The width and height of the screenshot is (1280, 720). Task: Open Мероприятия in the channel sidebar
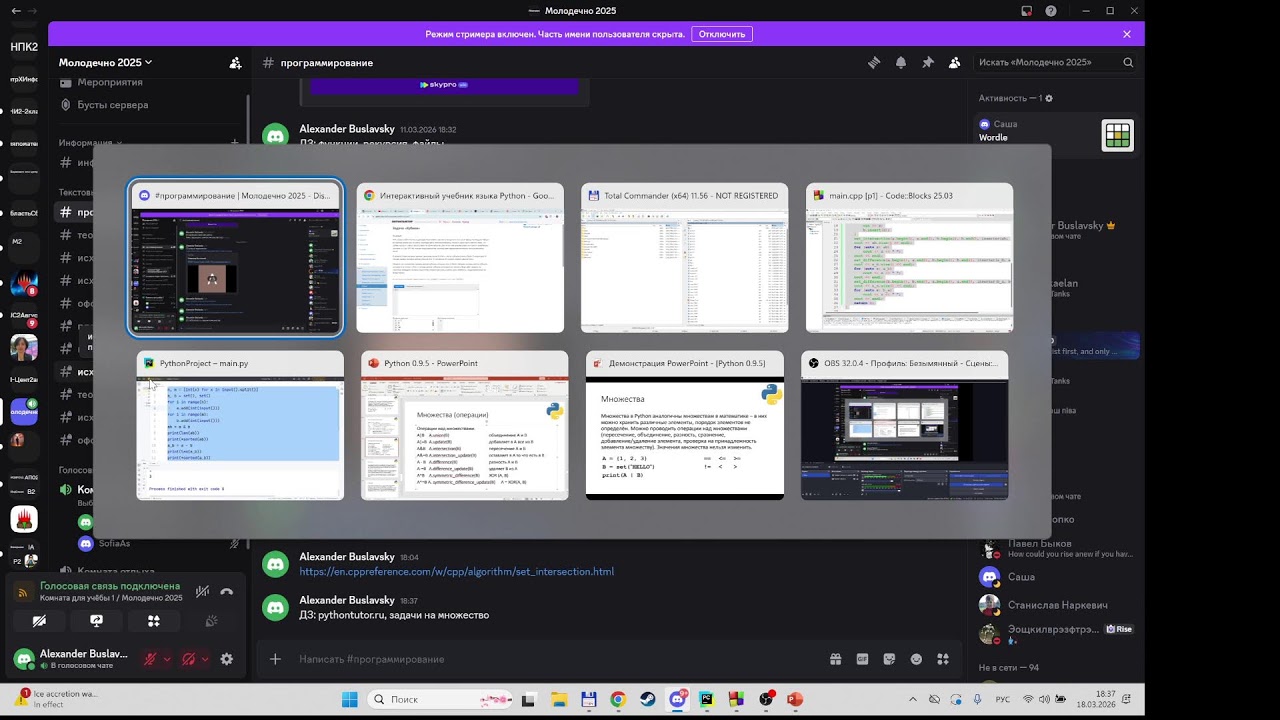tap(110, 82)
